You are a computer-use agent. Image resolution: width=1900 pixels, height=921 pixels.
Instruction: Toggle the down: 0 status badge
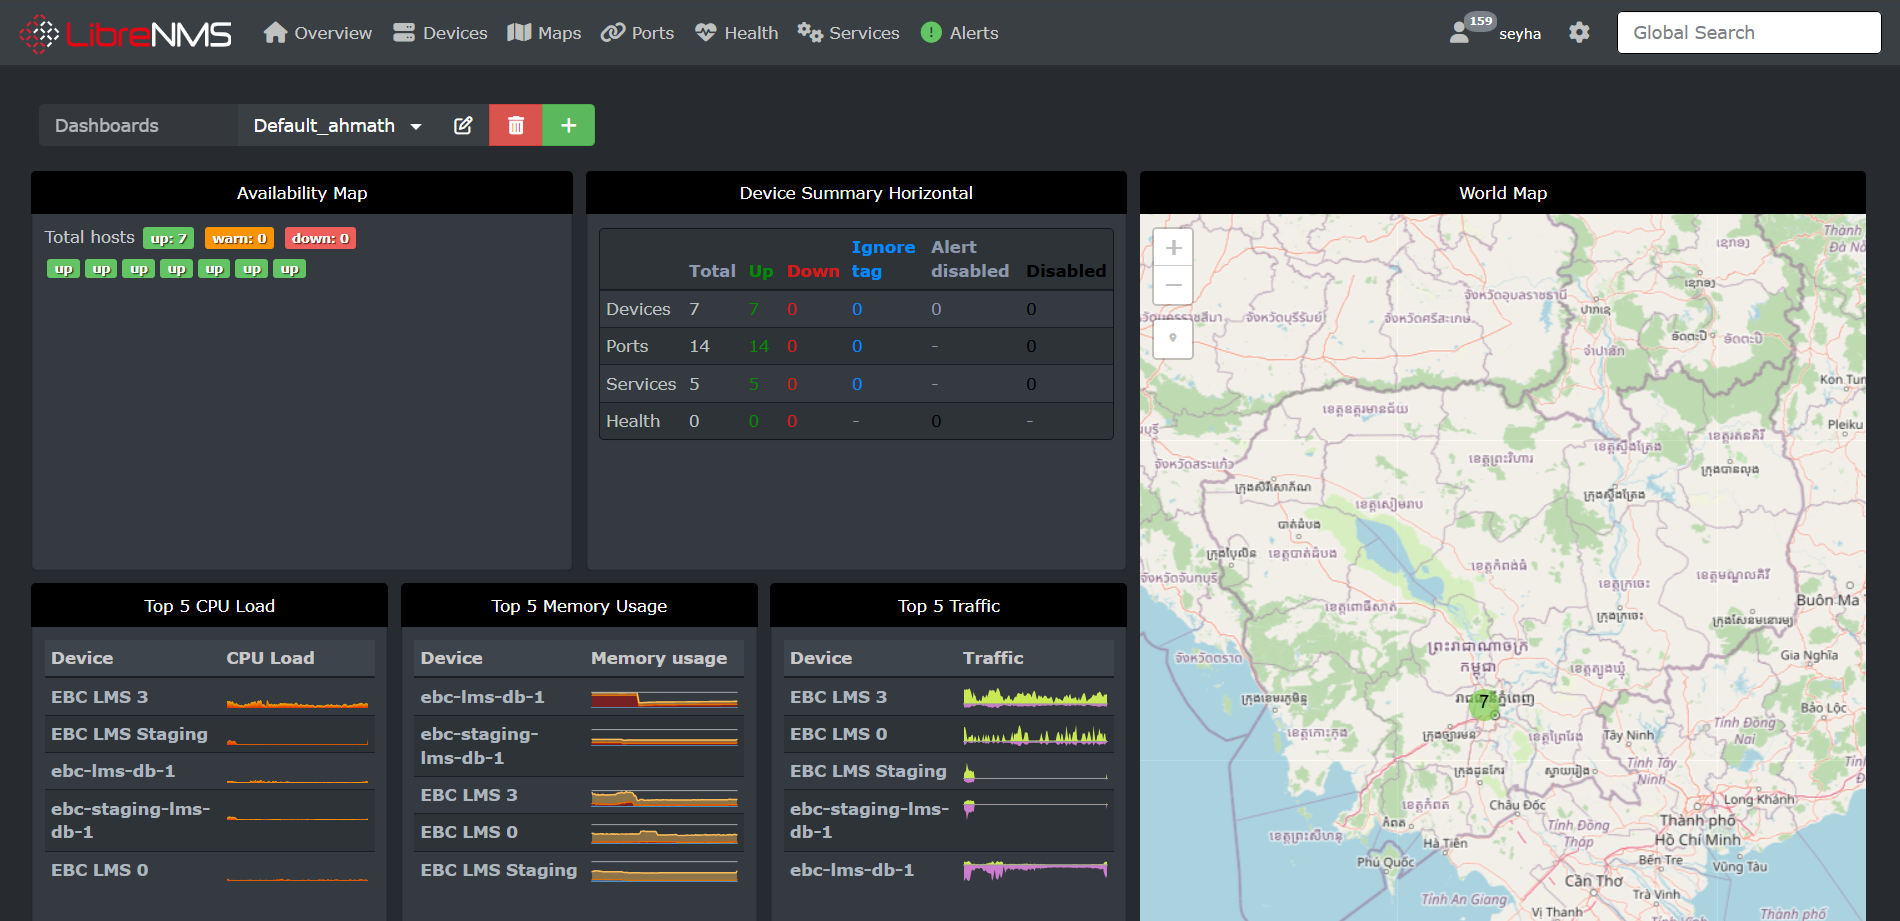click(320, 238)
